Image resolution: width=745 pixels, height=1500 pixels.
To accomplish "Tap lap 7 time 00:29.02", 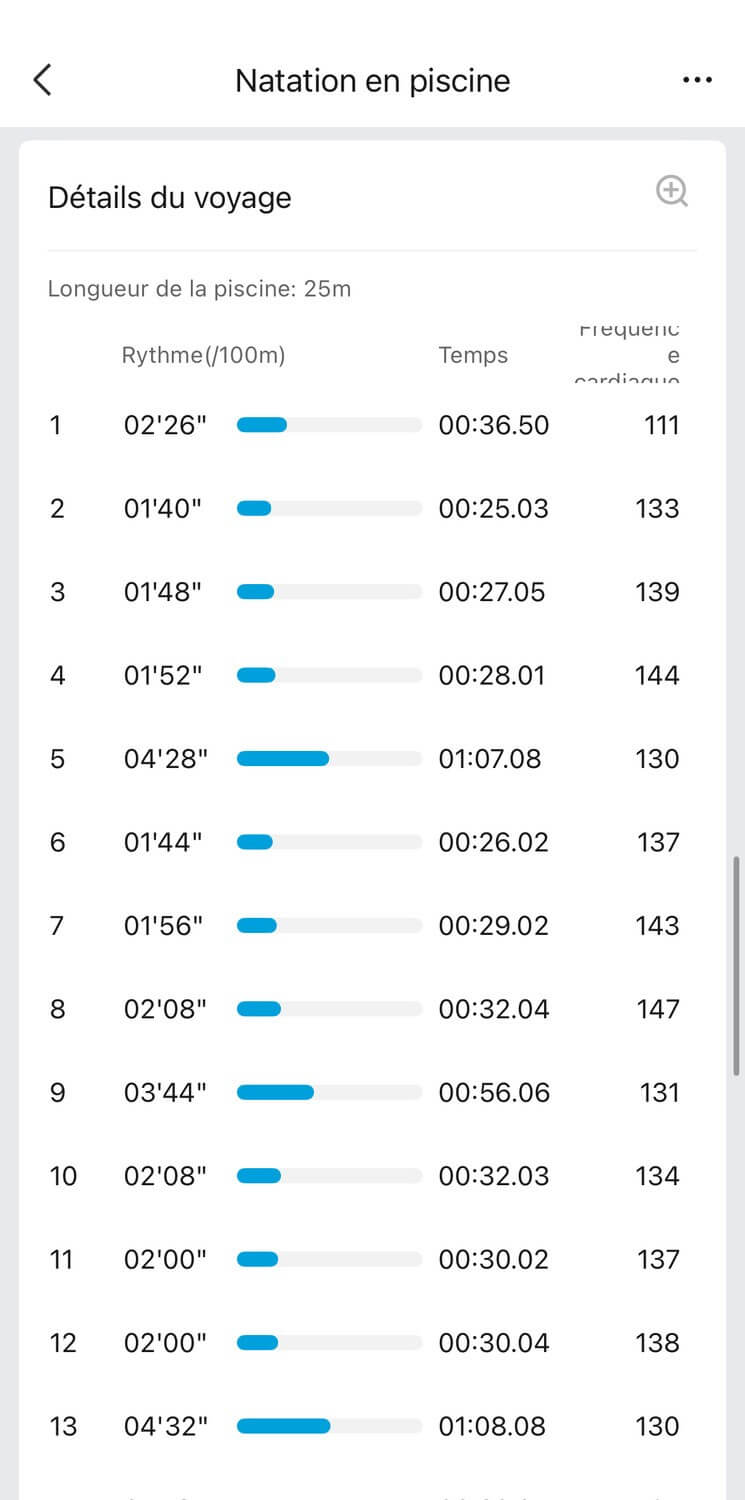I will (x=494, y=925).
